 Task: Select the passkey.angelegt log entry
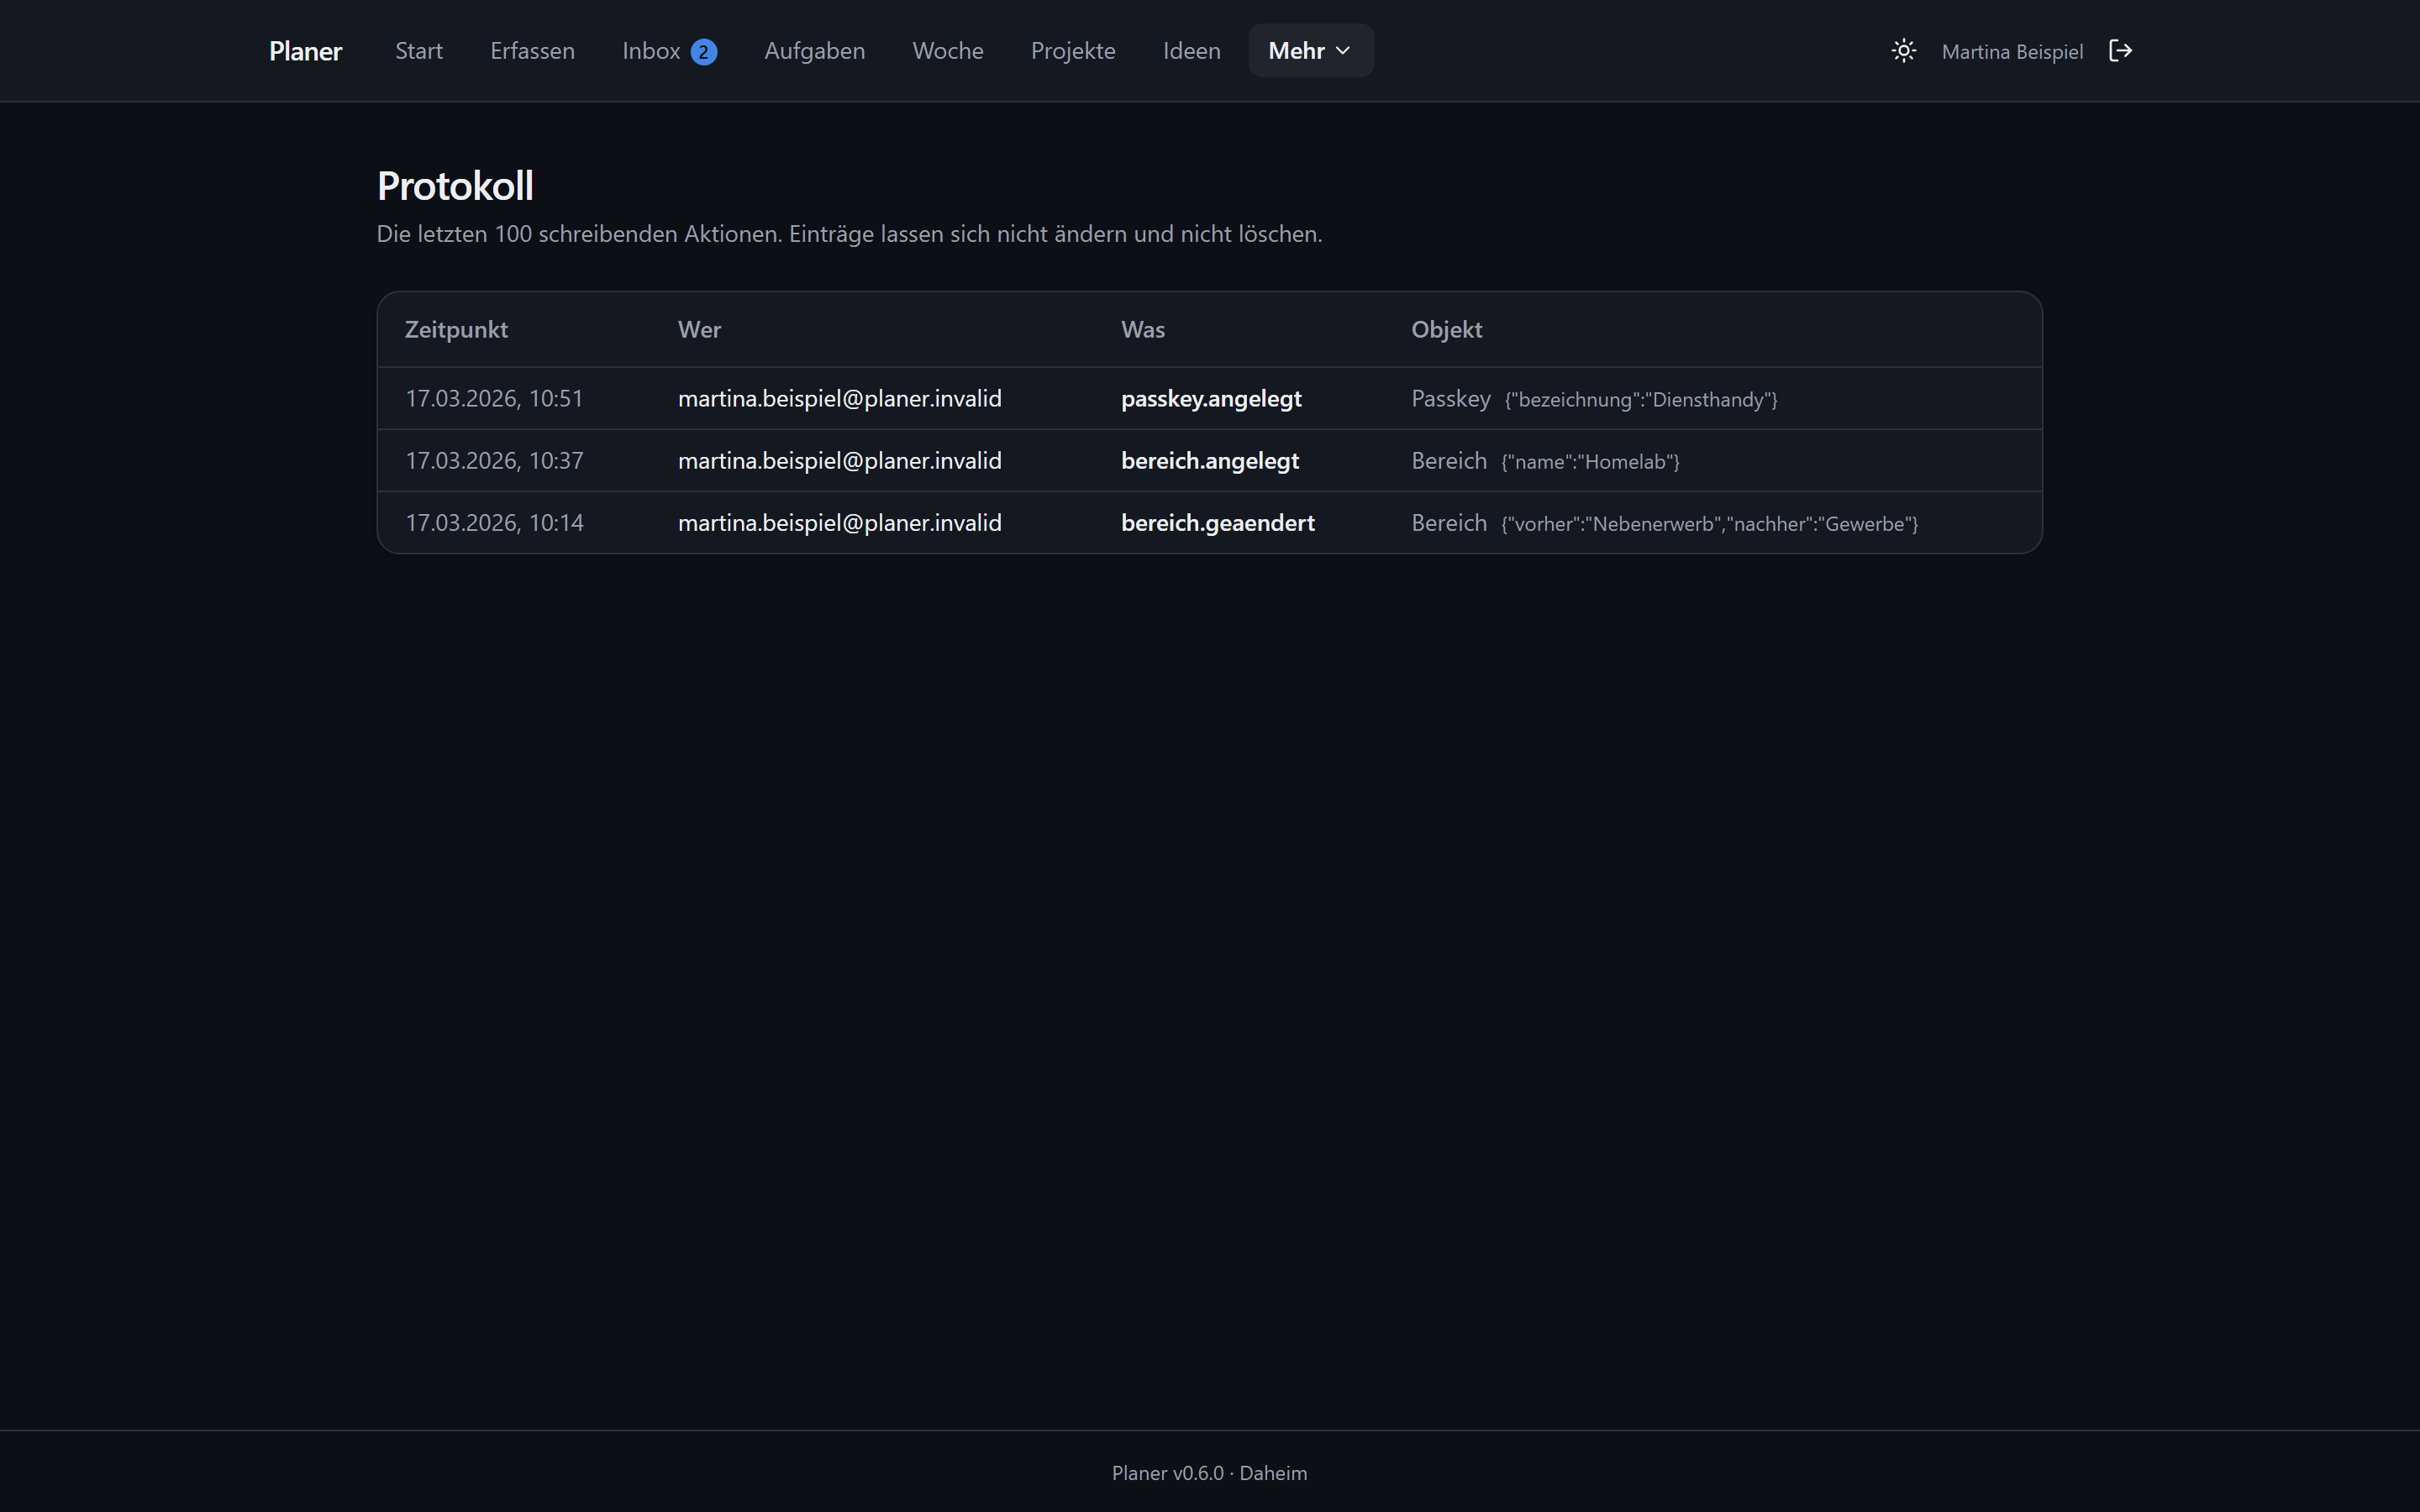coord(1210,398)
